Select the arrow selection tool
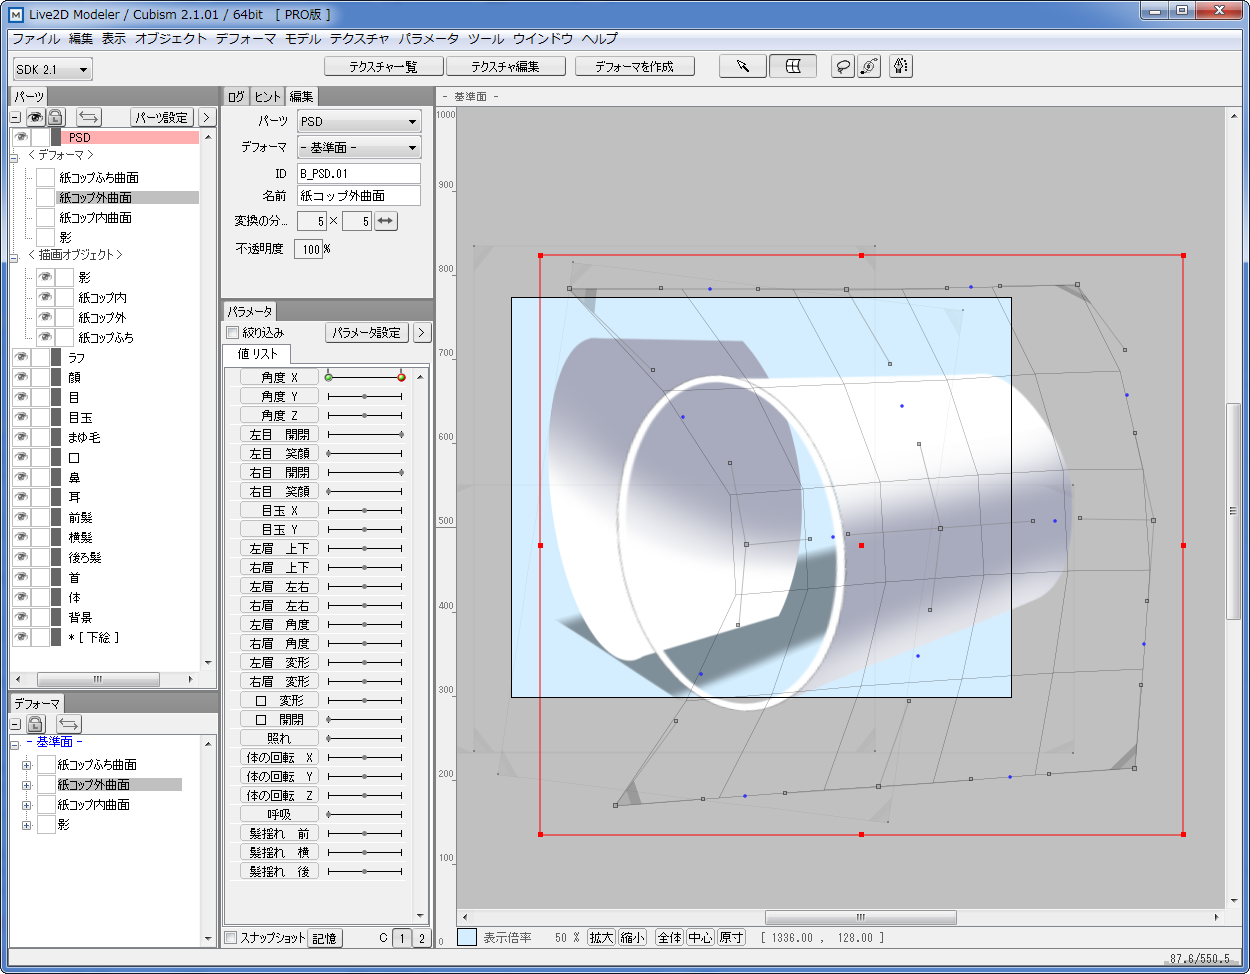1250x974 pixels. [743, 66]
